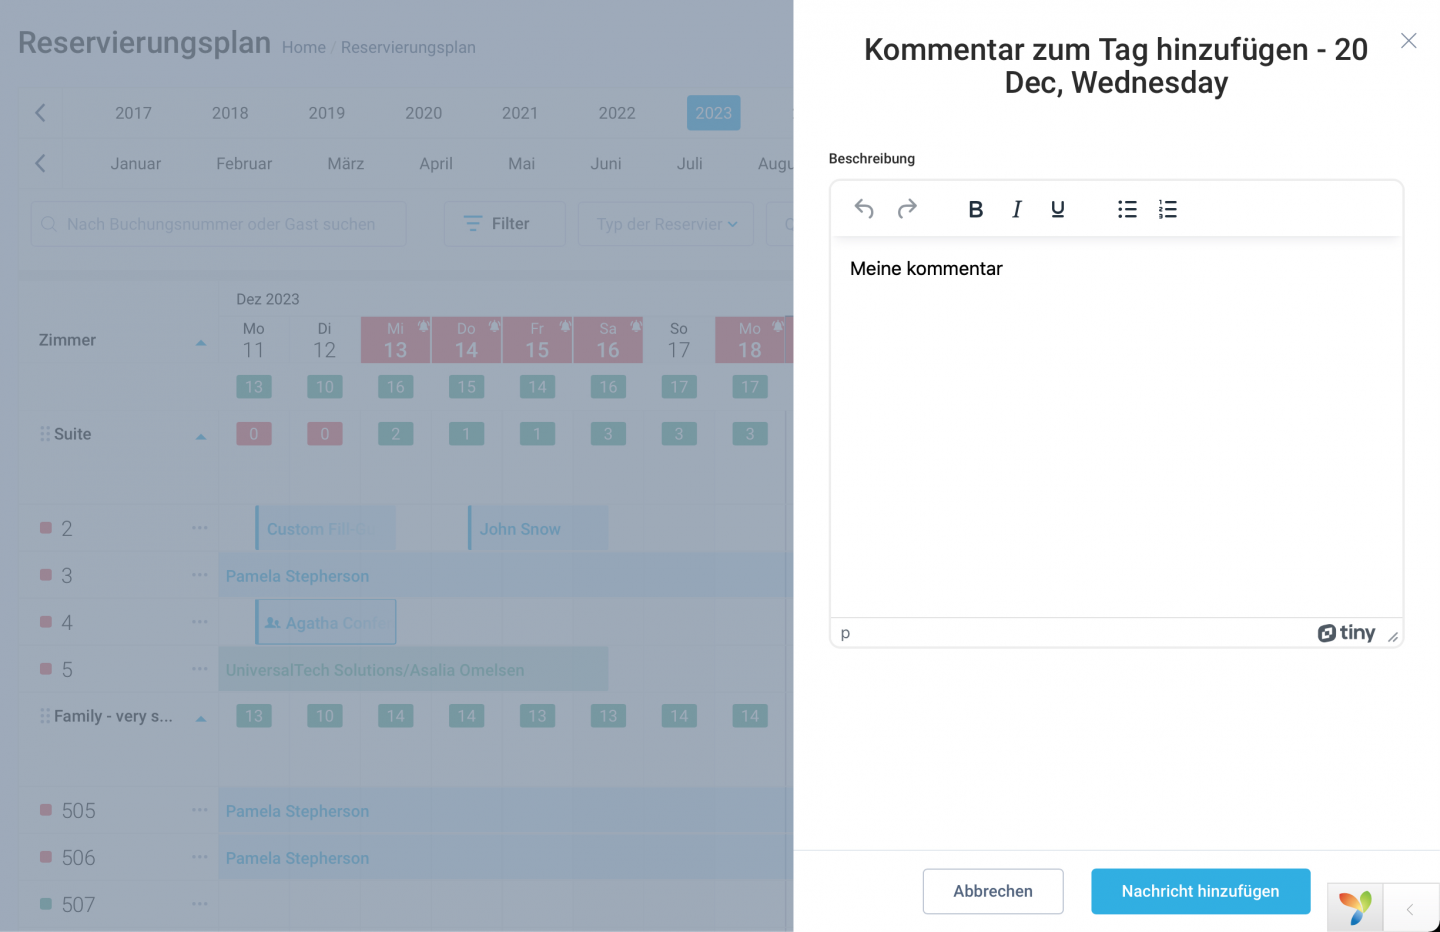Toggle italic formatting
The height and width of the screenshot is (932, 1440).
click(x=1017, y=209)
